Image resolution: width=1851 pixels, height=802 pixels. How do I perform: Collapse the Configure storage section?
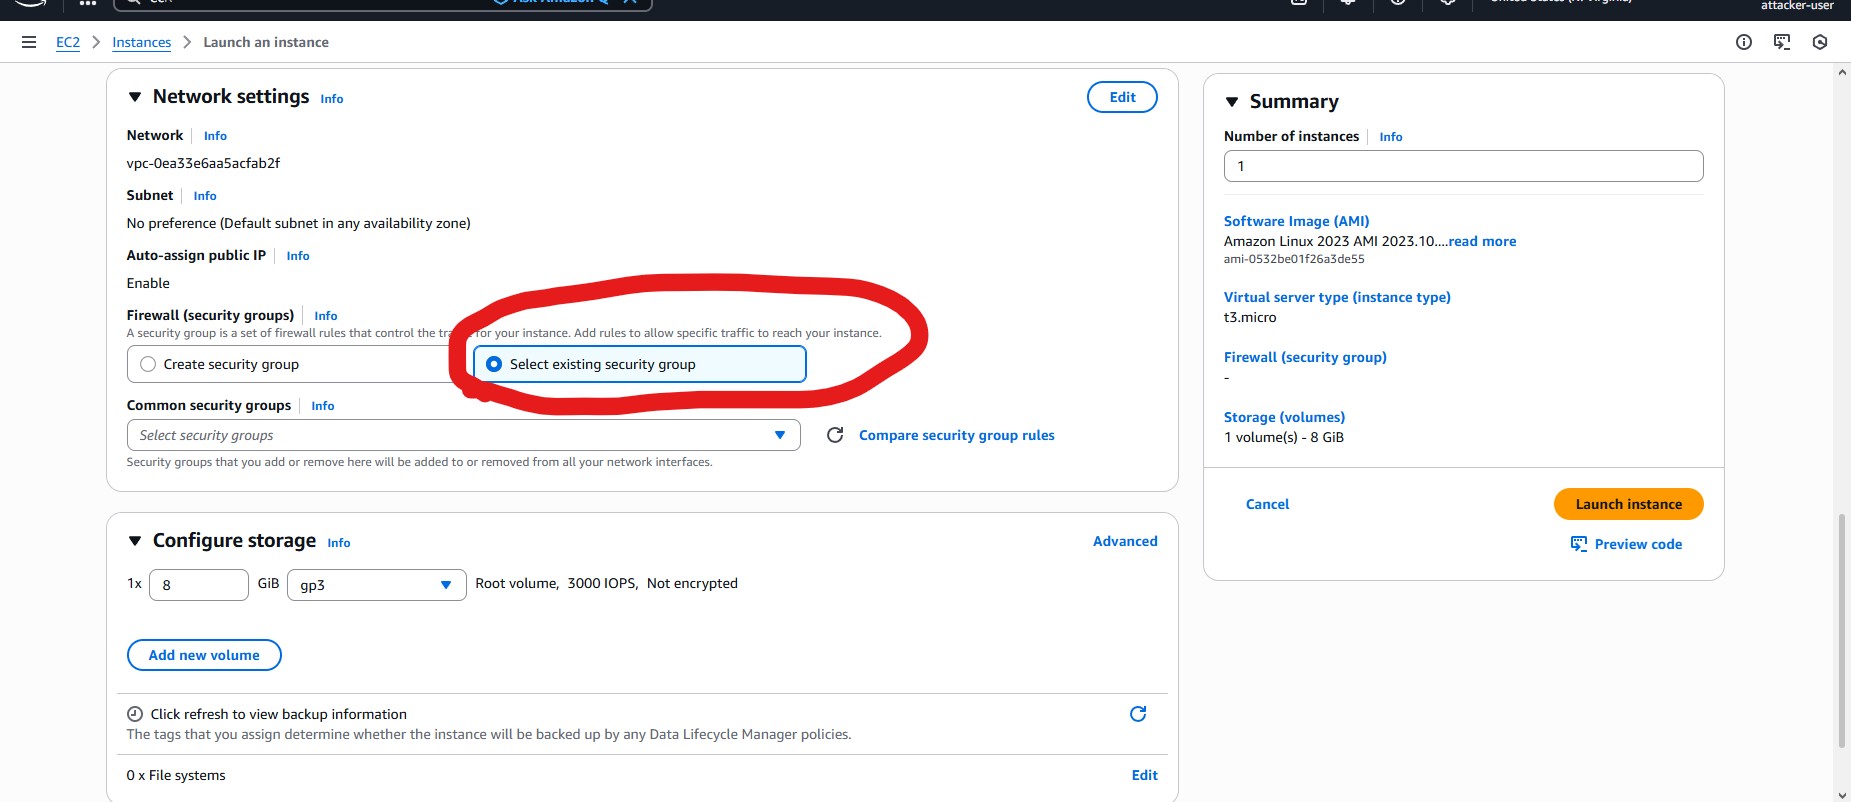click(x=135, y=541)
